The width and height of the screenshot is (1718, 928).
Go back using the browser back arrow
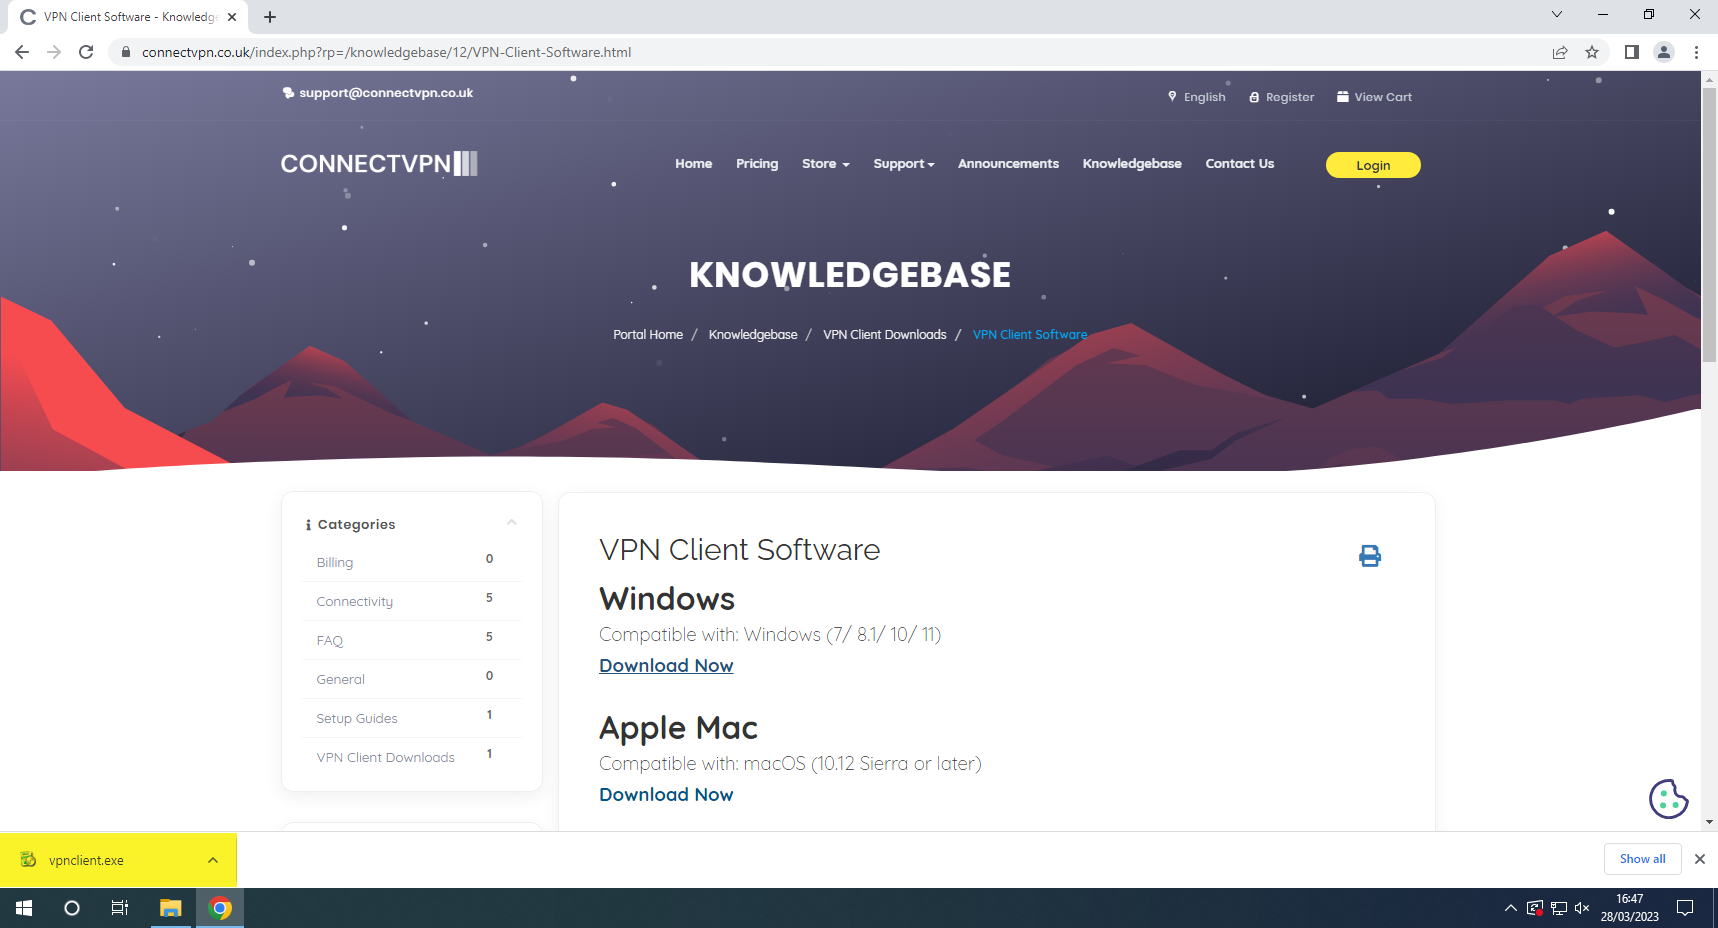tap(22, 52)
